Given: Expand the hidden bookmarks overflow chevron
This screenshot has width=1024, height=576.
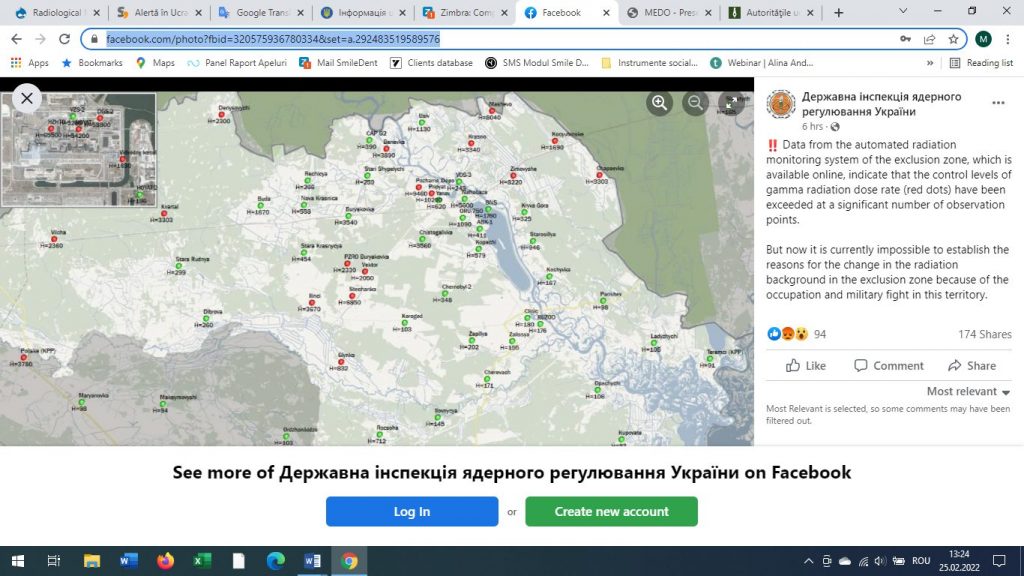Looking at the screenshot, I should click(x=930, y=63).
